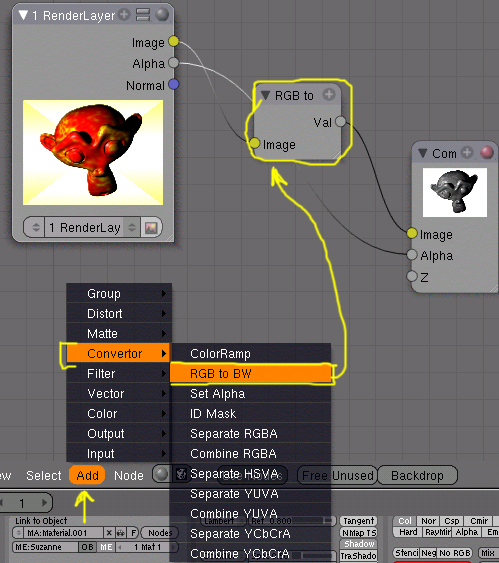Image resolution: width=499 pixels, height=563 pixels.
Task: Toggle the Alpha map-to button in material panel
Action: (466, 532)
